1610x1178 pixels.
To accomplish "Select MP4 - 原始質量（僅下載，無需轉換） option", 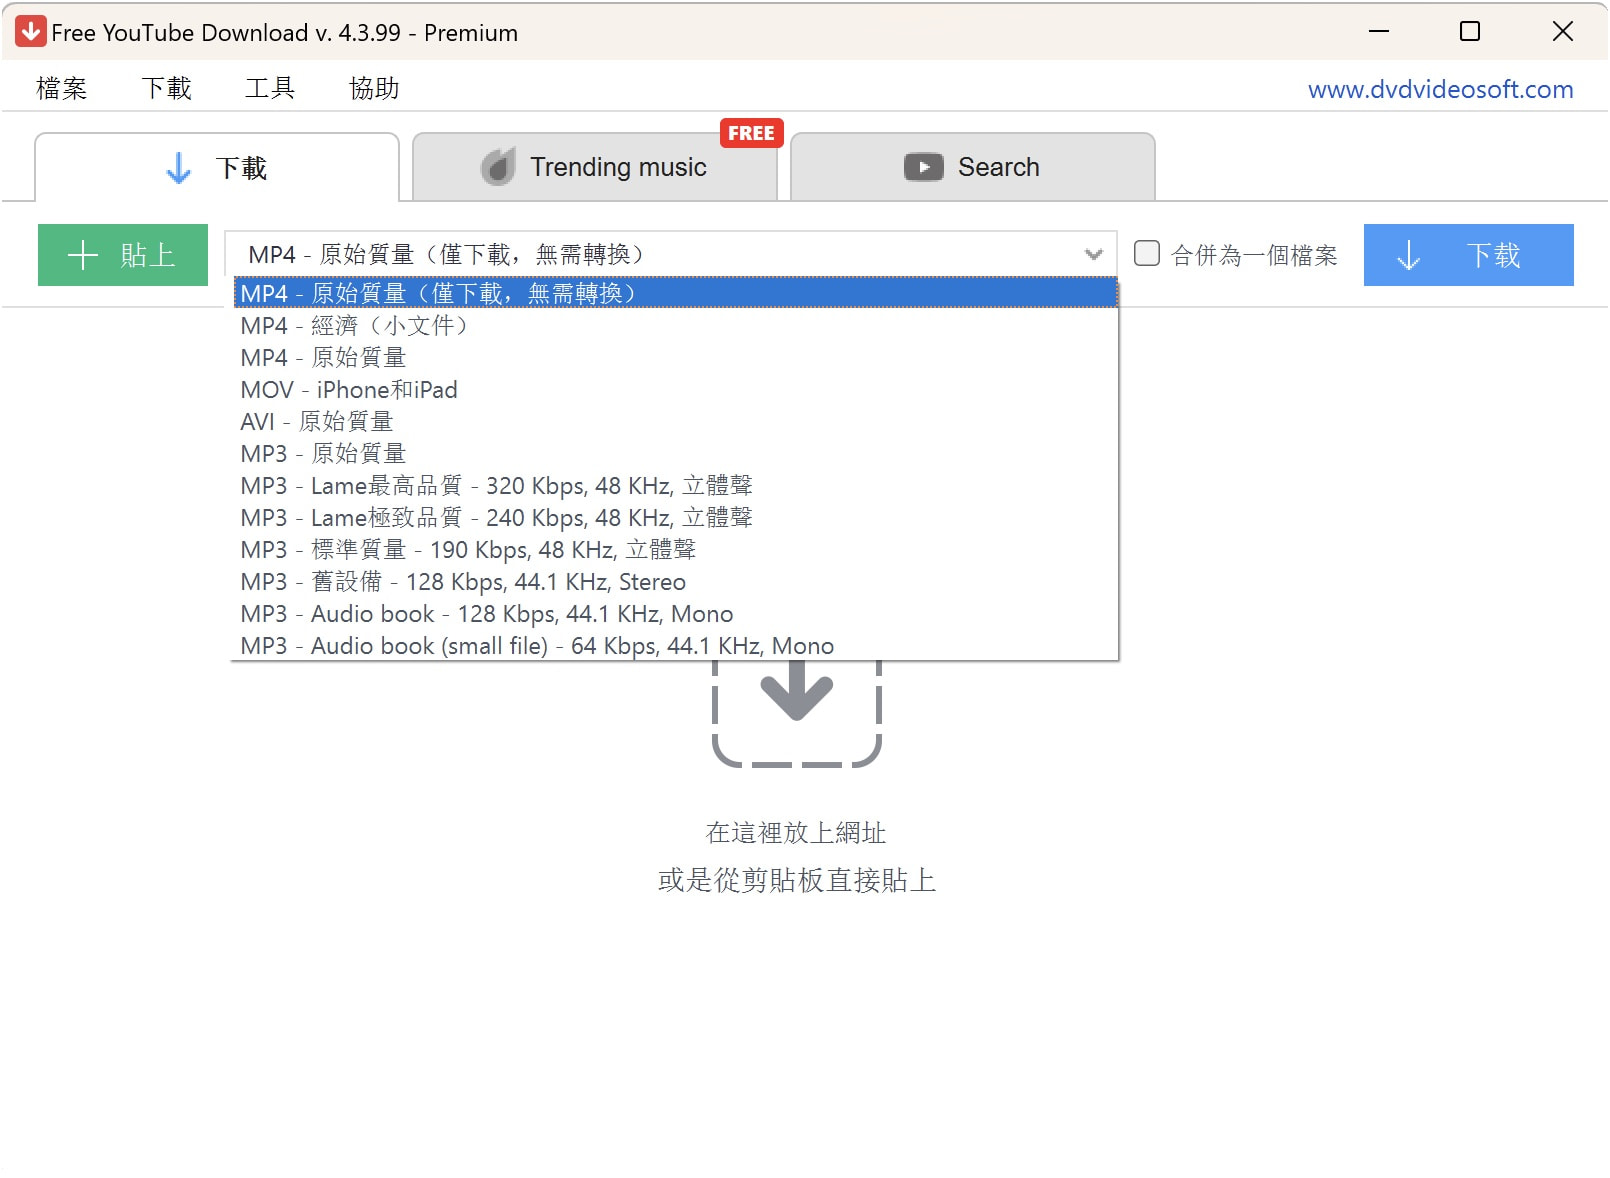I will tap(675, 293).
